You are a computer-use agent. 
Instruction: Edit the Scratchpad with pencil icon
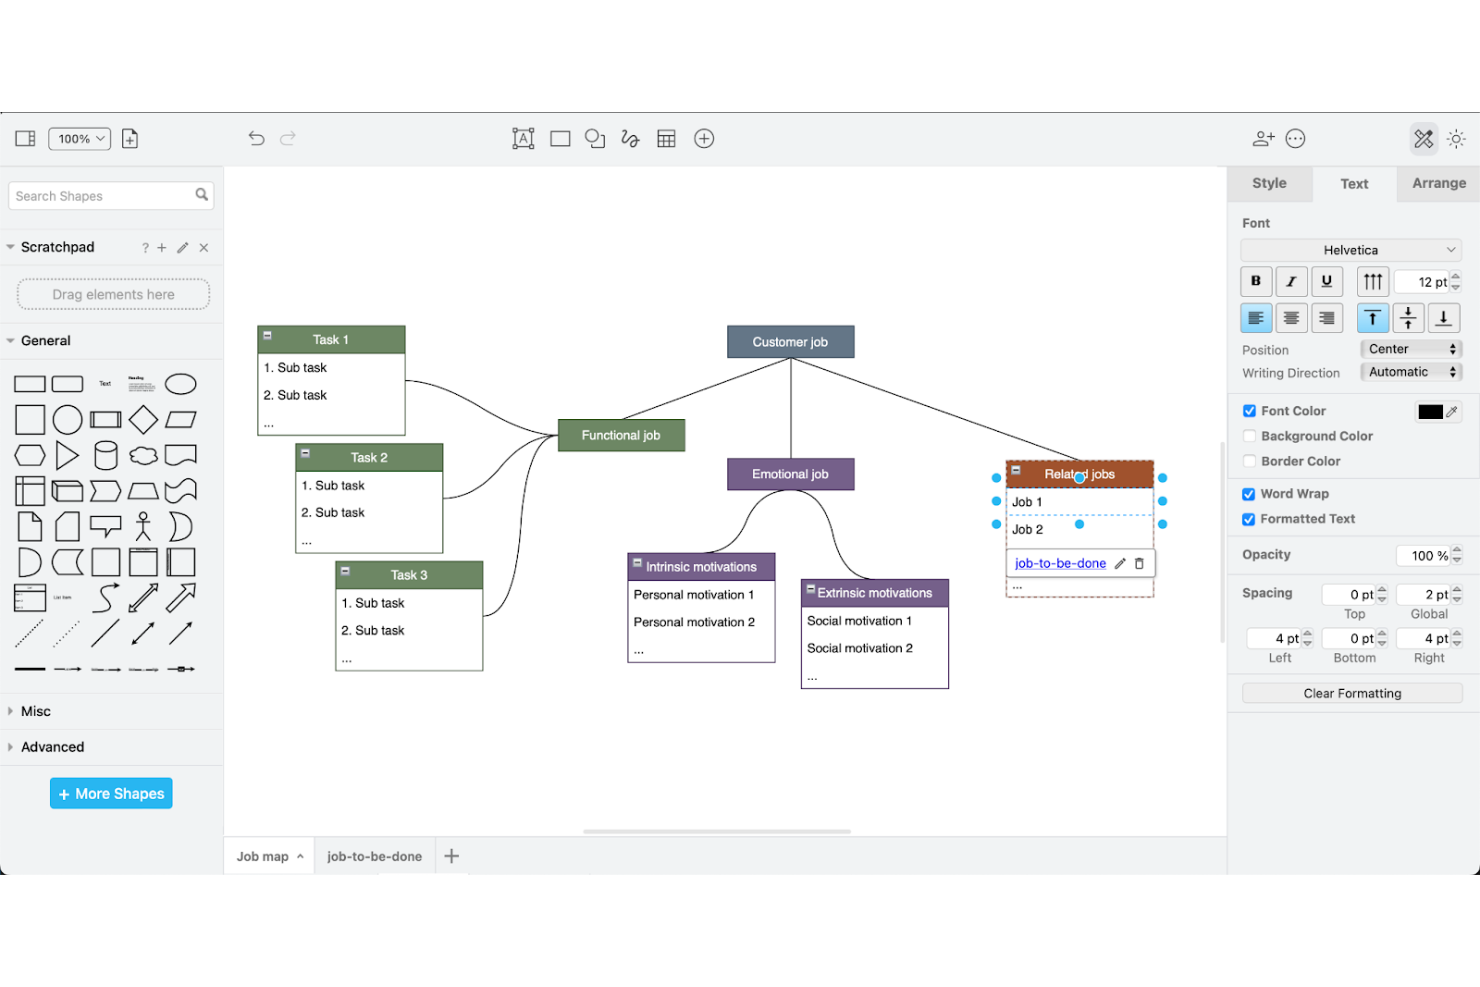click(183, 248)
